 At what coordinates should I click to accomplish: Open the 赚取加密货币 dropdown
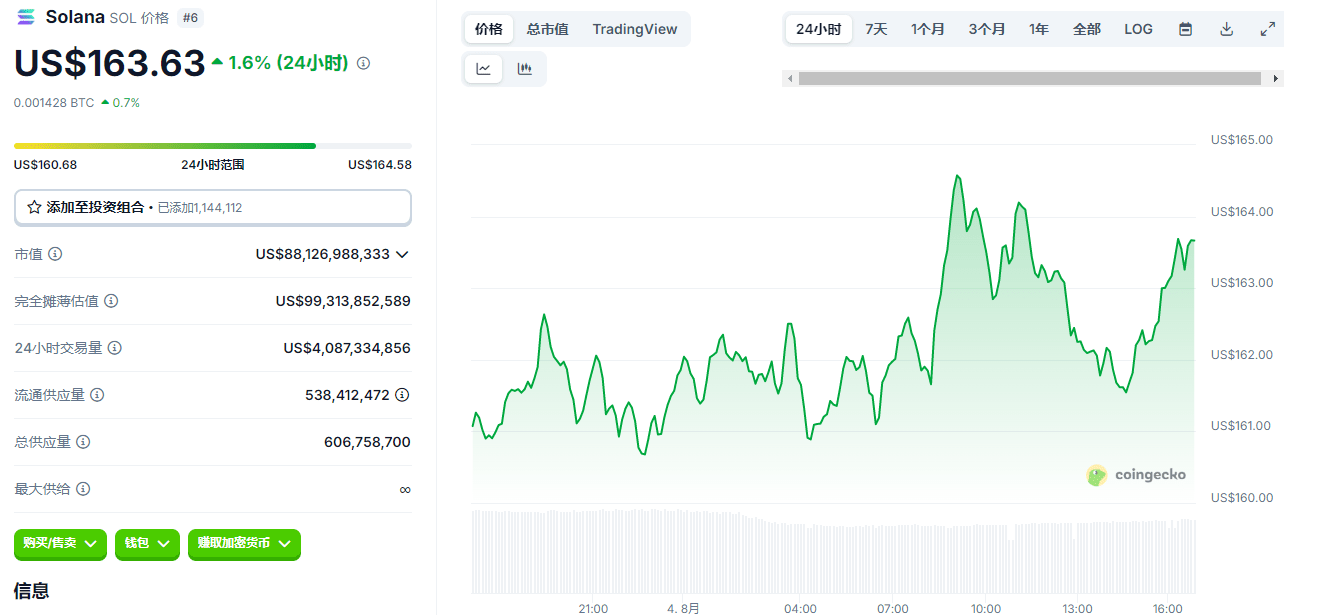click(244, 543)
